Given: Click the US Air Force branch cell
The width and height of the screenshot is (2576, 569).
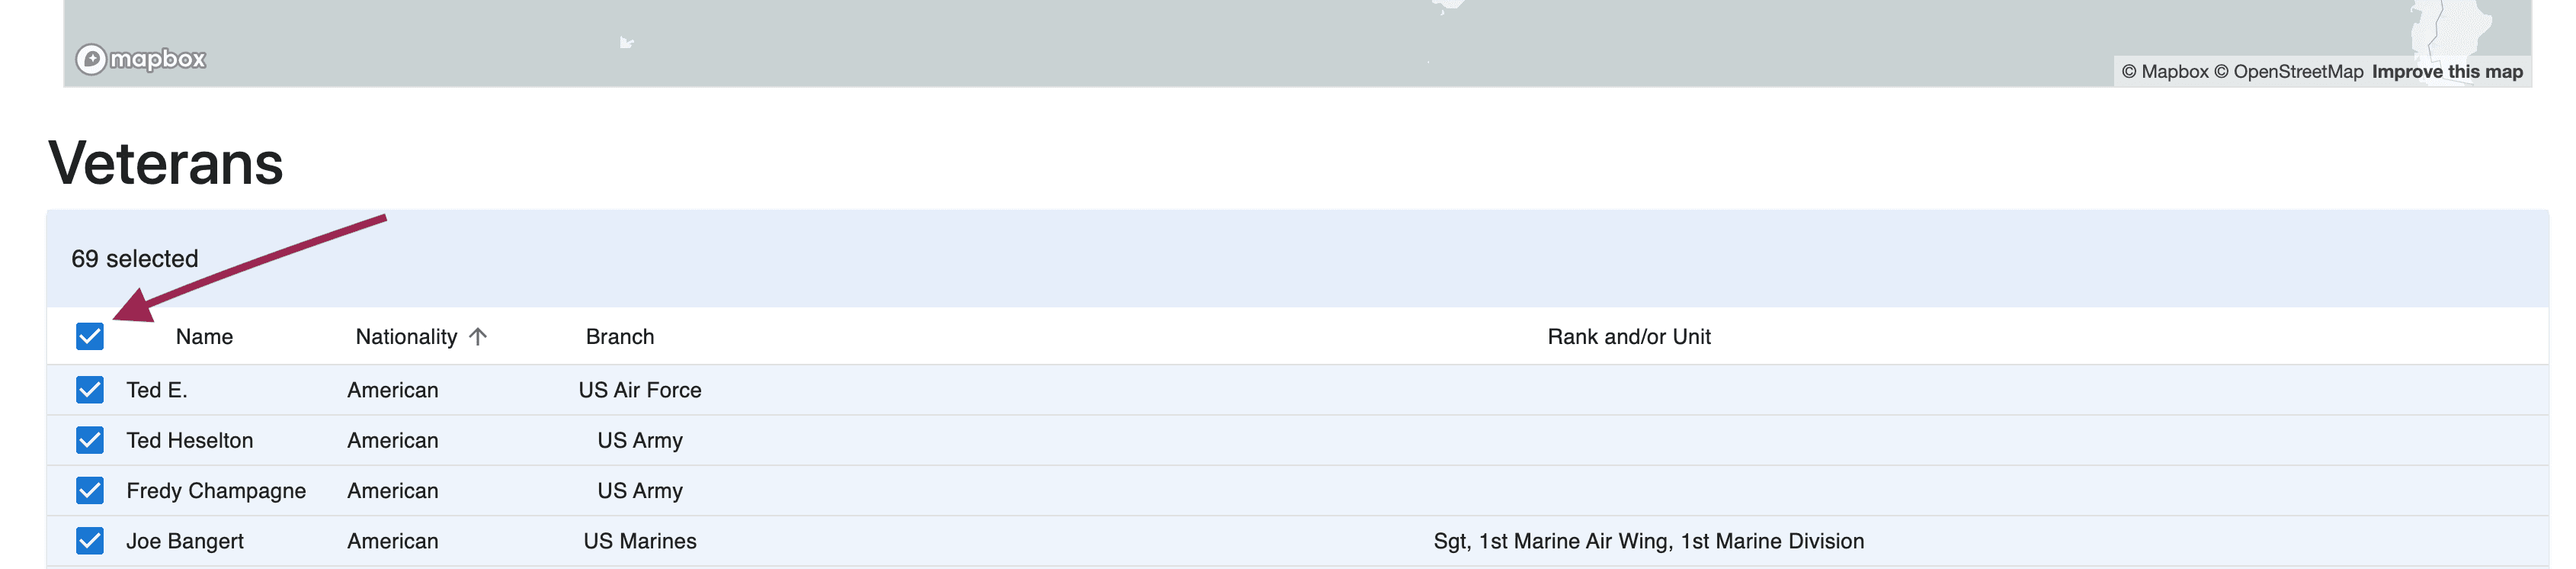Looking at the screenshot, I should click(x=640, y=390).
